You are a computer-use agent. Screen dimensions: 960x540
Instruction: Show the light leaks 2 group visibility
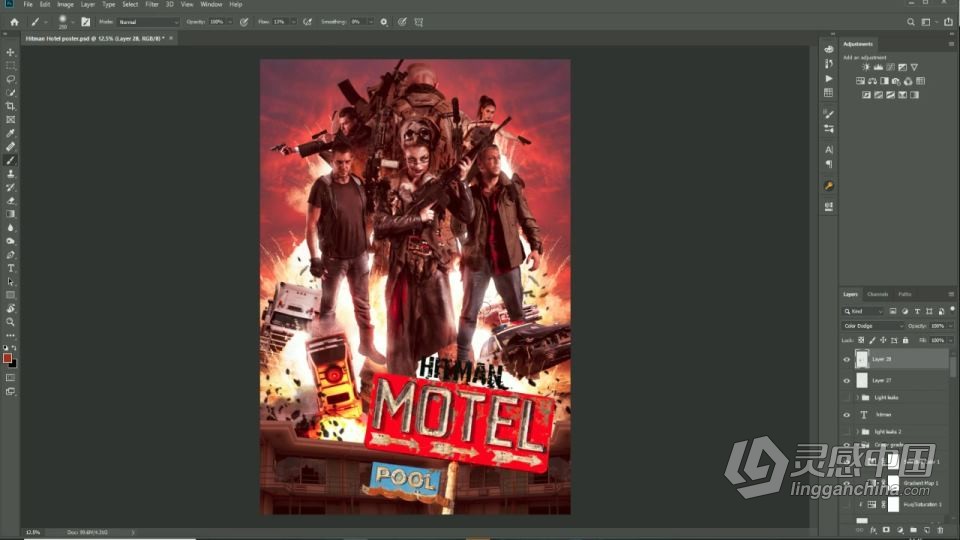click(x=847, y=432)
